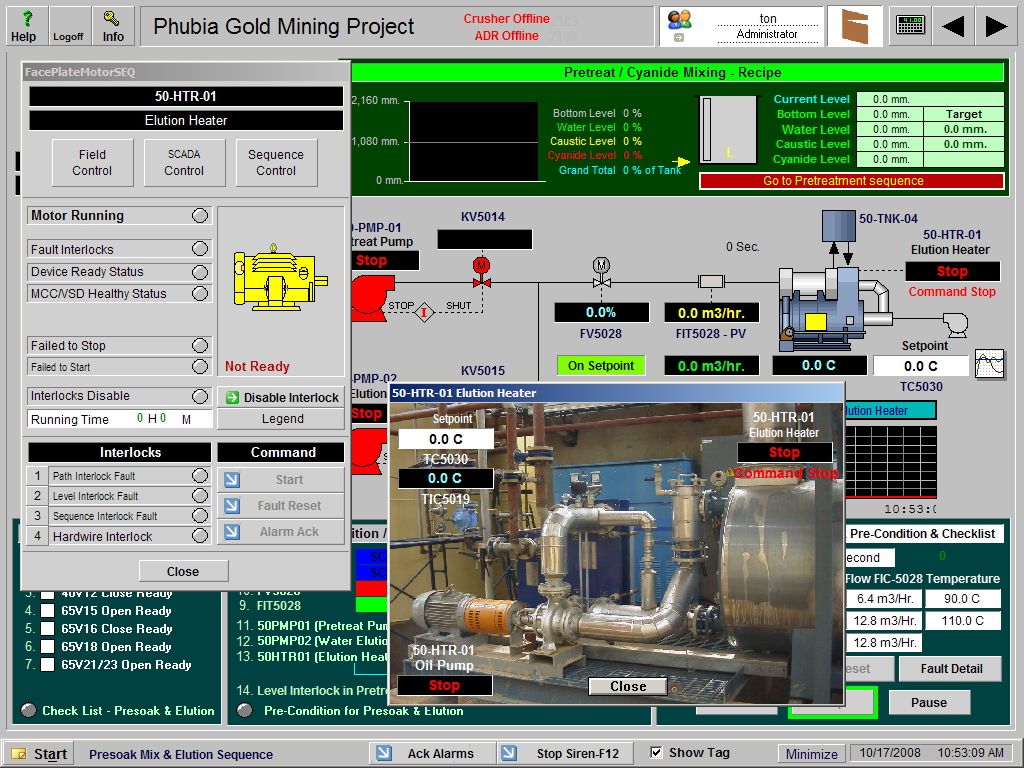Toggle the Show Tag checkbox

(x=655, y=751)
